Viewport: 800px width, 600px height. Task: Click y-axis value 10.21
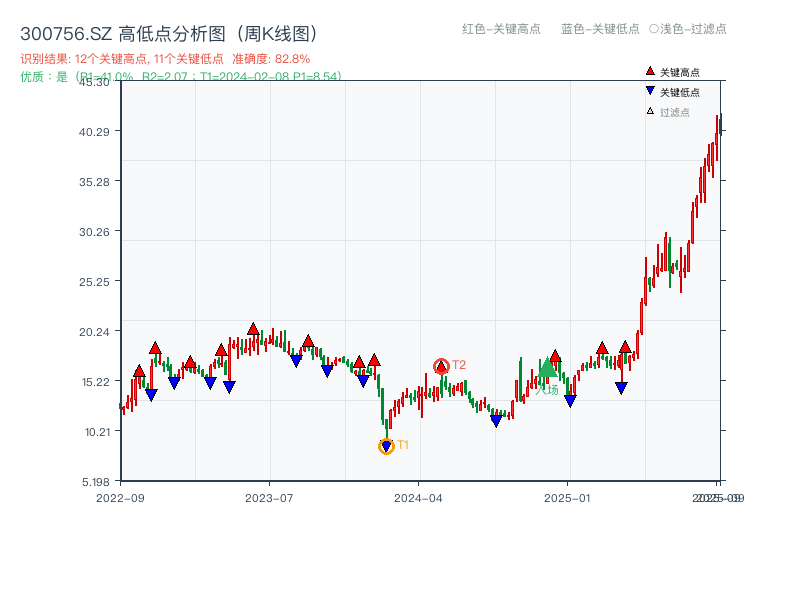[97, 432]
